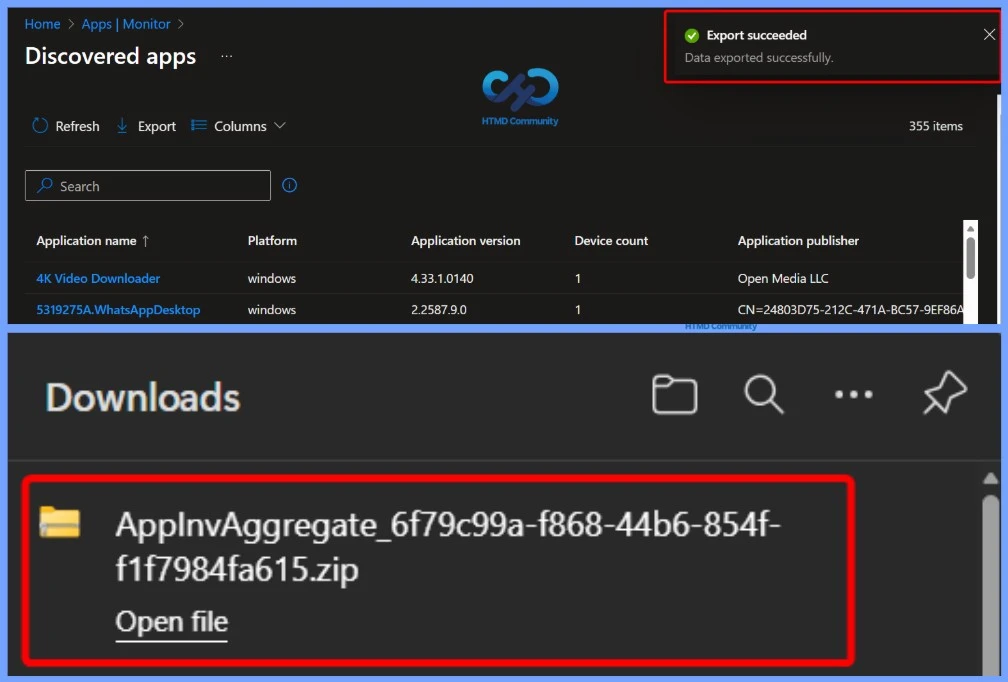Go to Home via breadcrumb
This screenshot has width=1008, height=682.
coord(42,23)
